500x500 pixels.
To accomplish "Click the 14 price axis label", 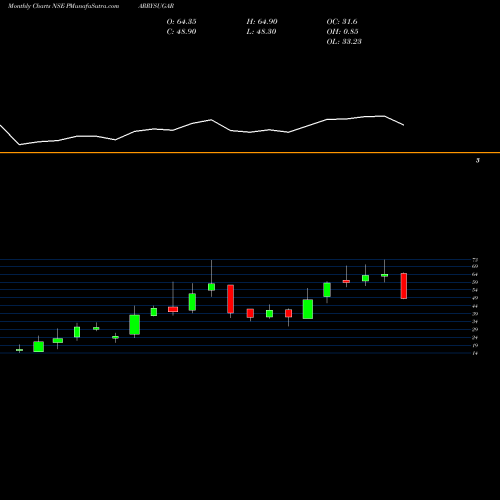I will click(475, 353).
